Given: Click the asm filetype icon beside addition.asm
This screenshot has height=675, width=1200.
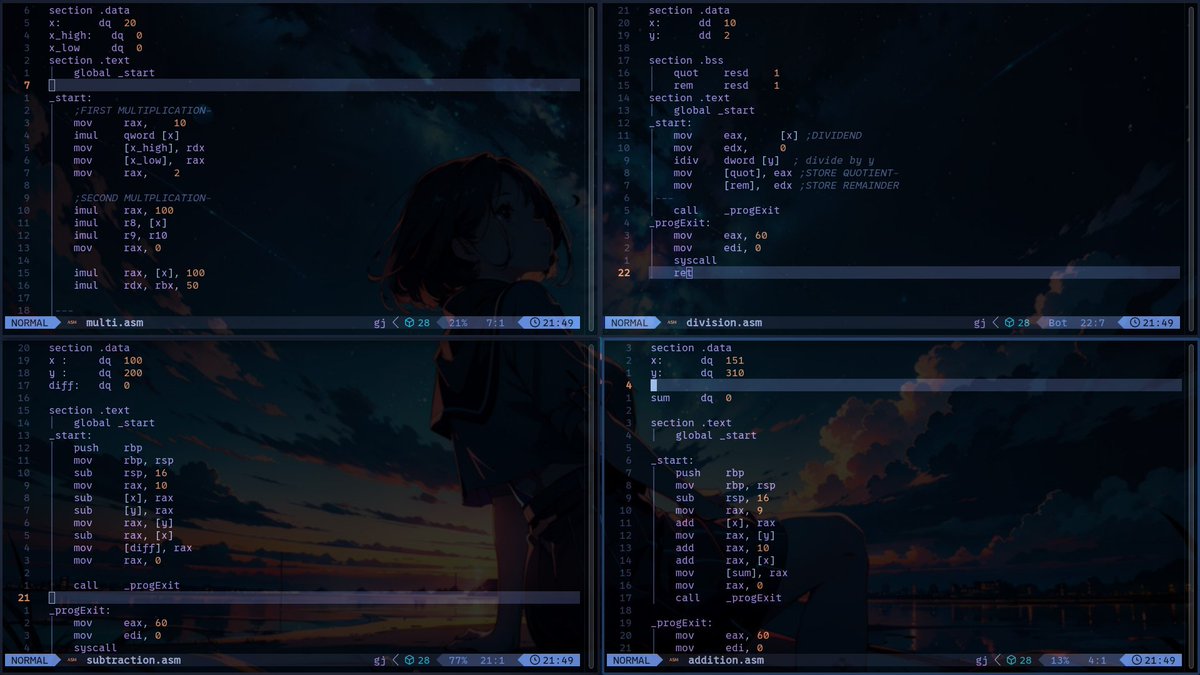Looking at the screenshot, I should point(674,661).
